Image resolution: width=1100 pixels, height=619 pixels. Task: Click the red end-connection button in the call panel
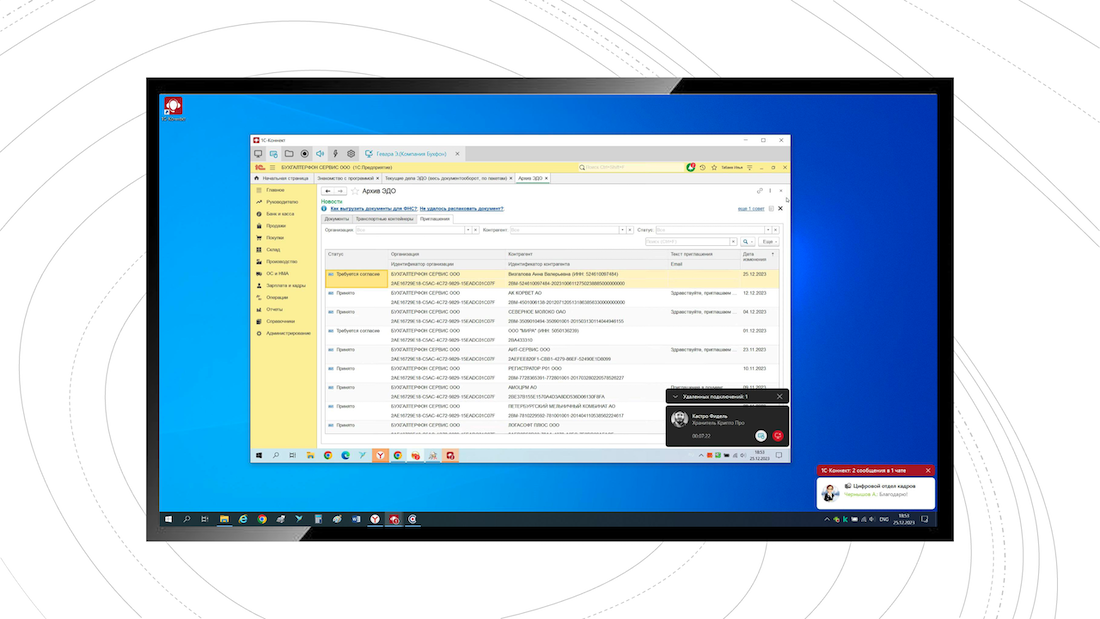[x=778, y=436]
